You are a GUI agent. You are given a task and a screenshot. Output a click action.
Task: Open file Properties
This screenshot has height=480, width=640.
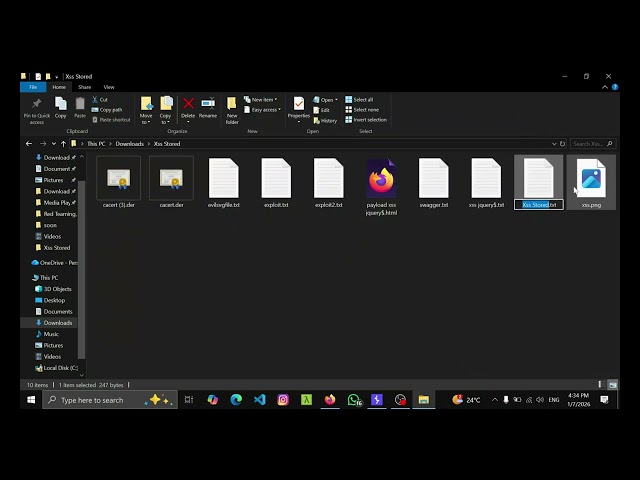pos(299,109)
